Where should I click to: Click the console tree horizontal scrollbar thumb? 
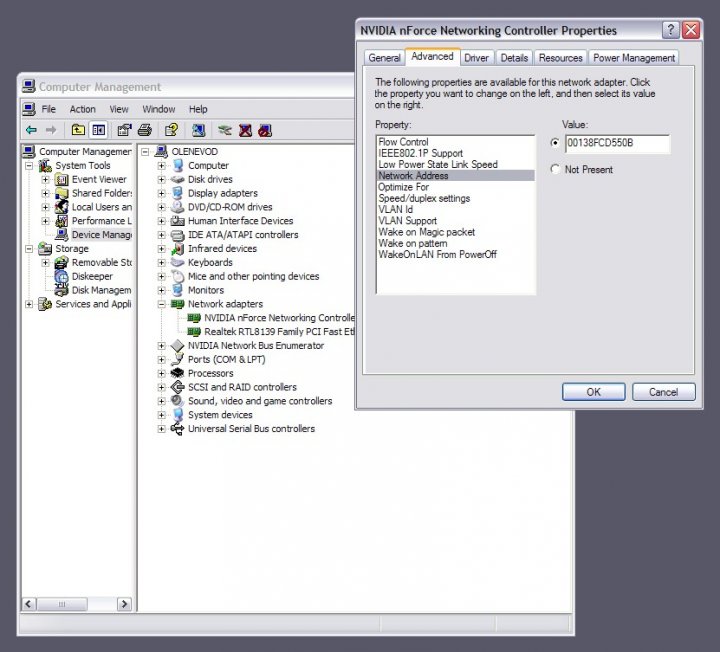coord(62,604)
